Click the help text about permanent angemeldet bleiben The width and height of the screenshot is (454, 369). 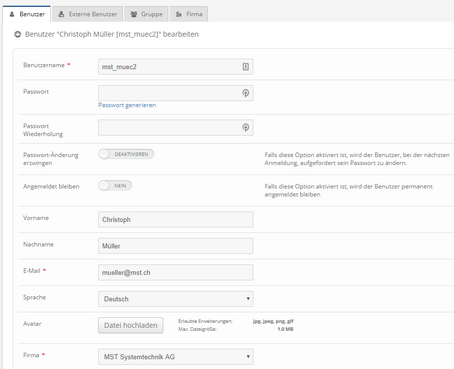[349, 190]
